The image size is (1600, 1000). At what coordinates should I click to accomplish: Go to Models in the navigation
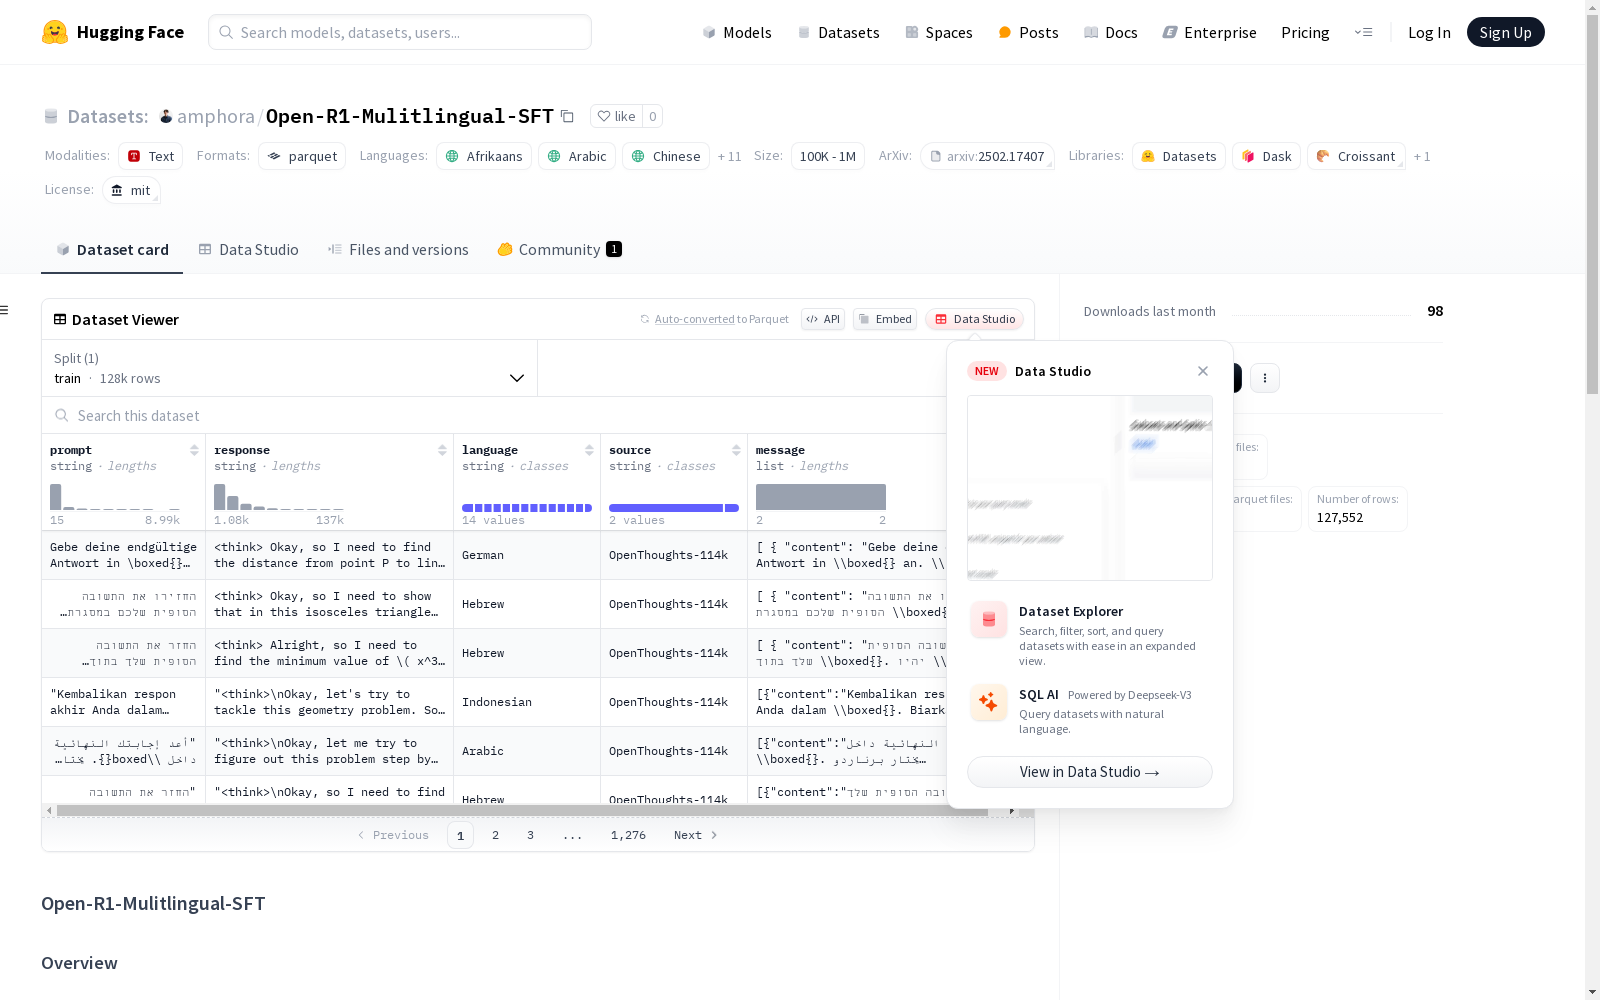click(737, 32)
